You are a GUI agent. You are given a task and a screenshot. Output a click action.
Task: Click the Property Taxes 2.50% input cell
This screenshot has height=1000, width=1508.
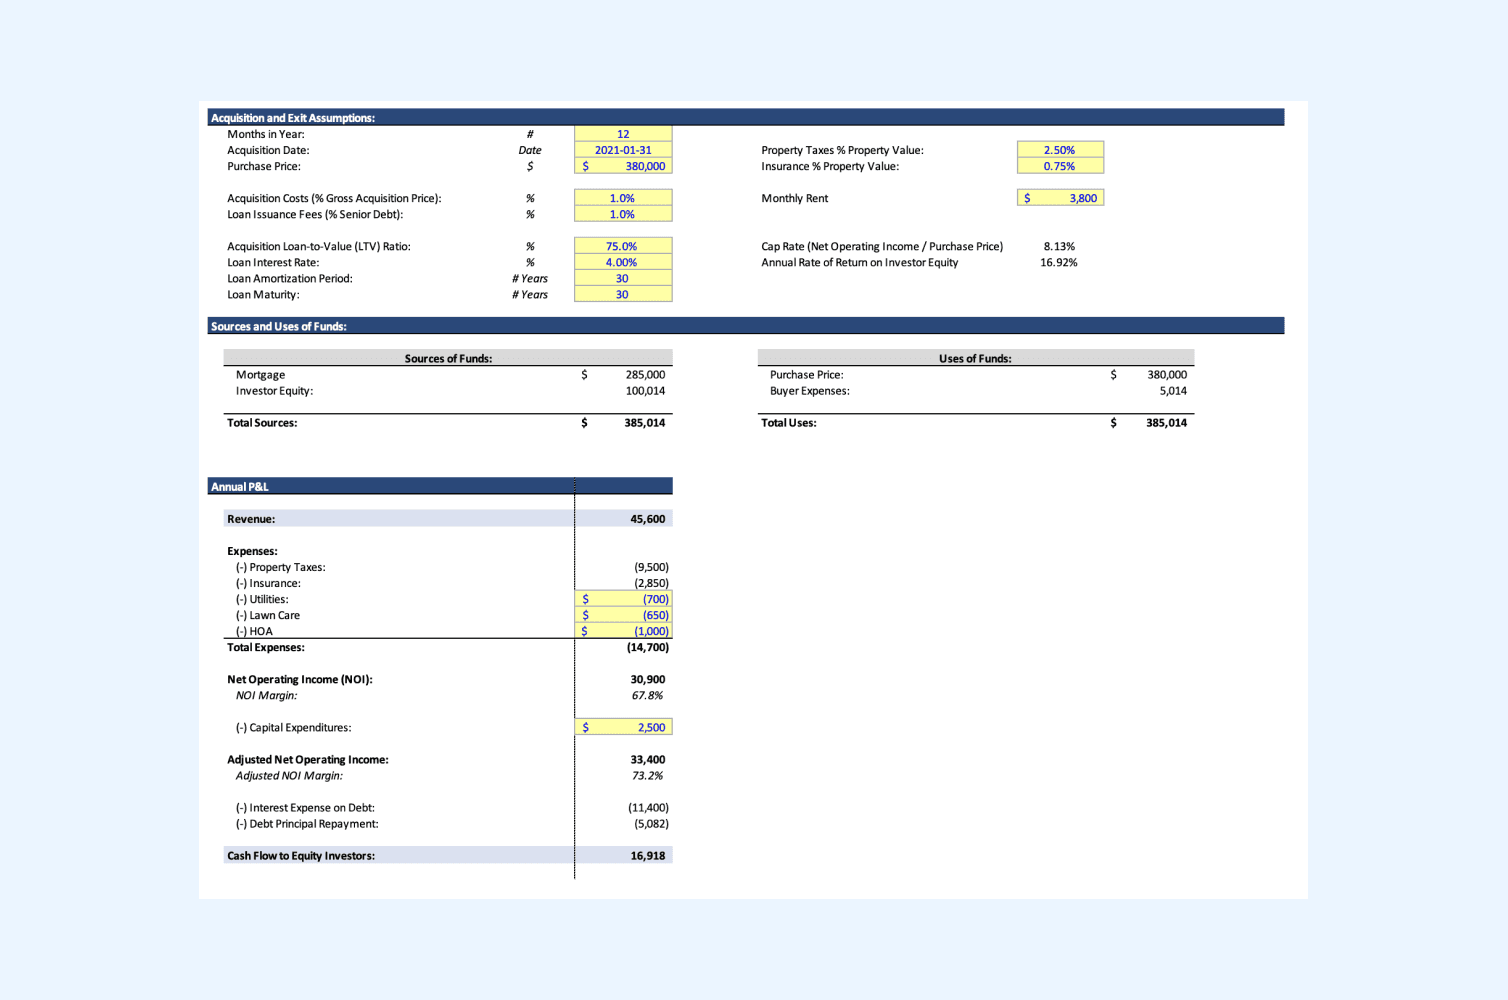[x=1060, y=150]
